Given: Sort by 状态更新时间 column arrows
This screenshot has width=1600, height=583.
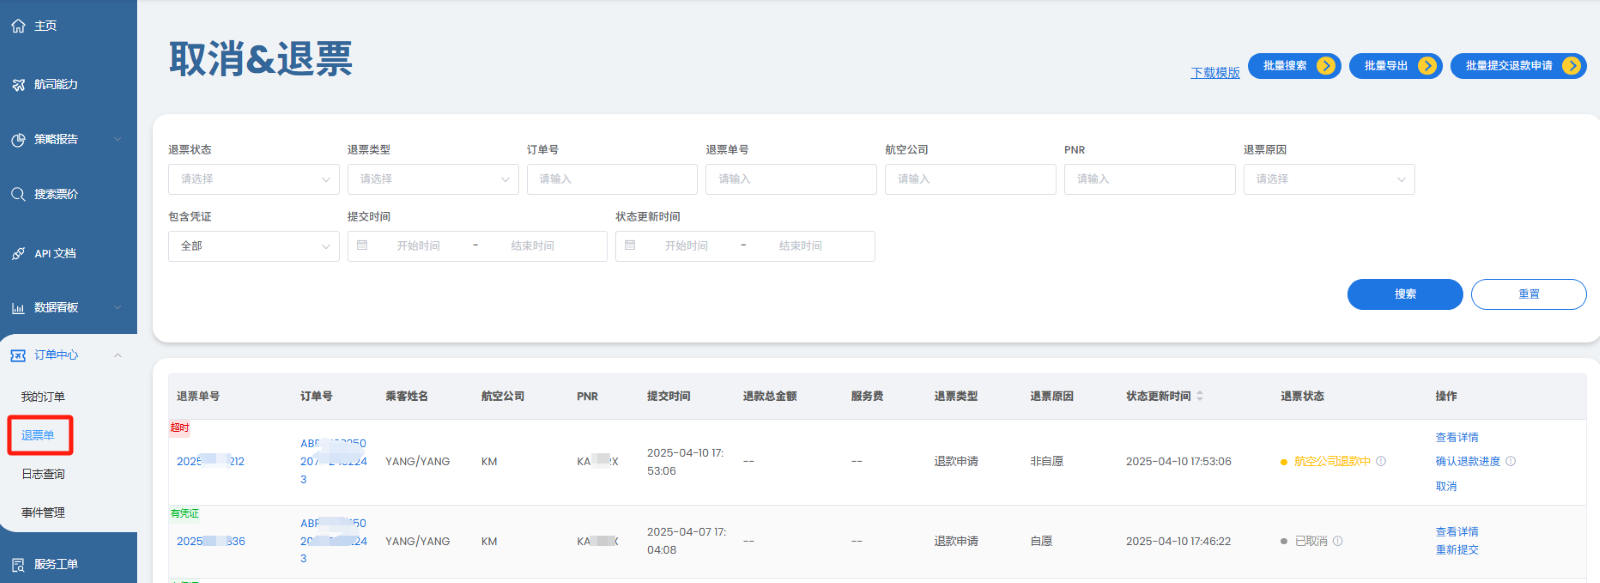Looking at the screenshot, I should 1200,396.
